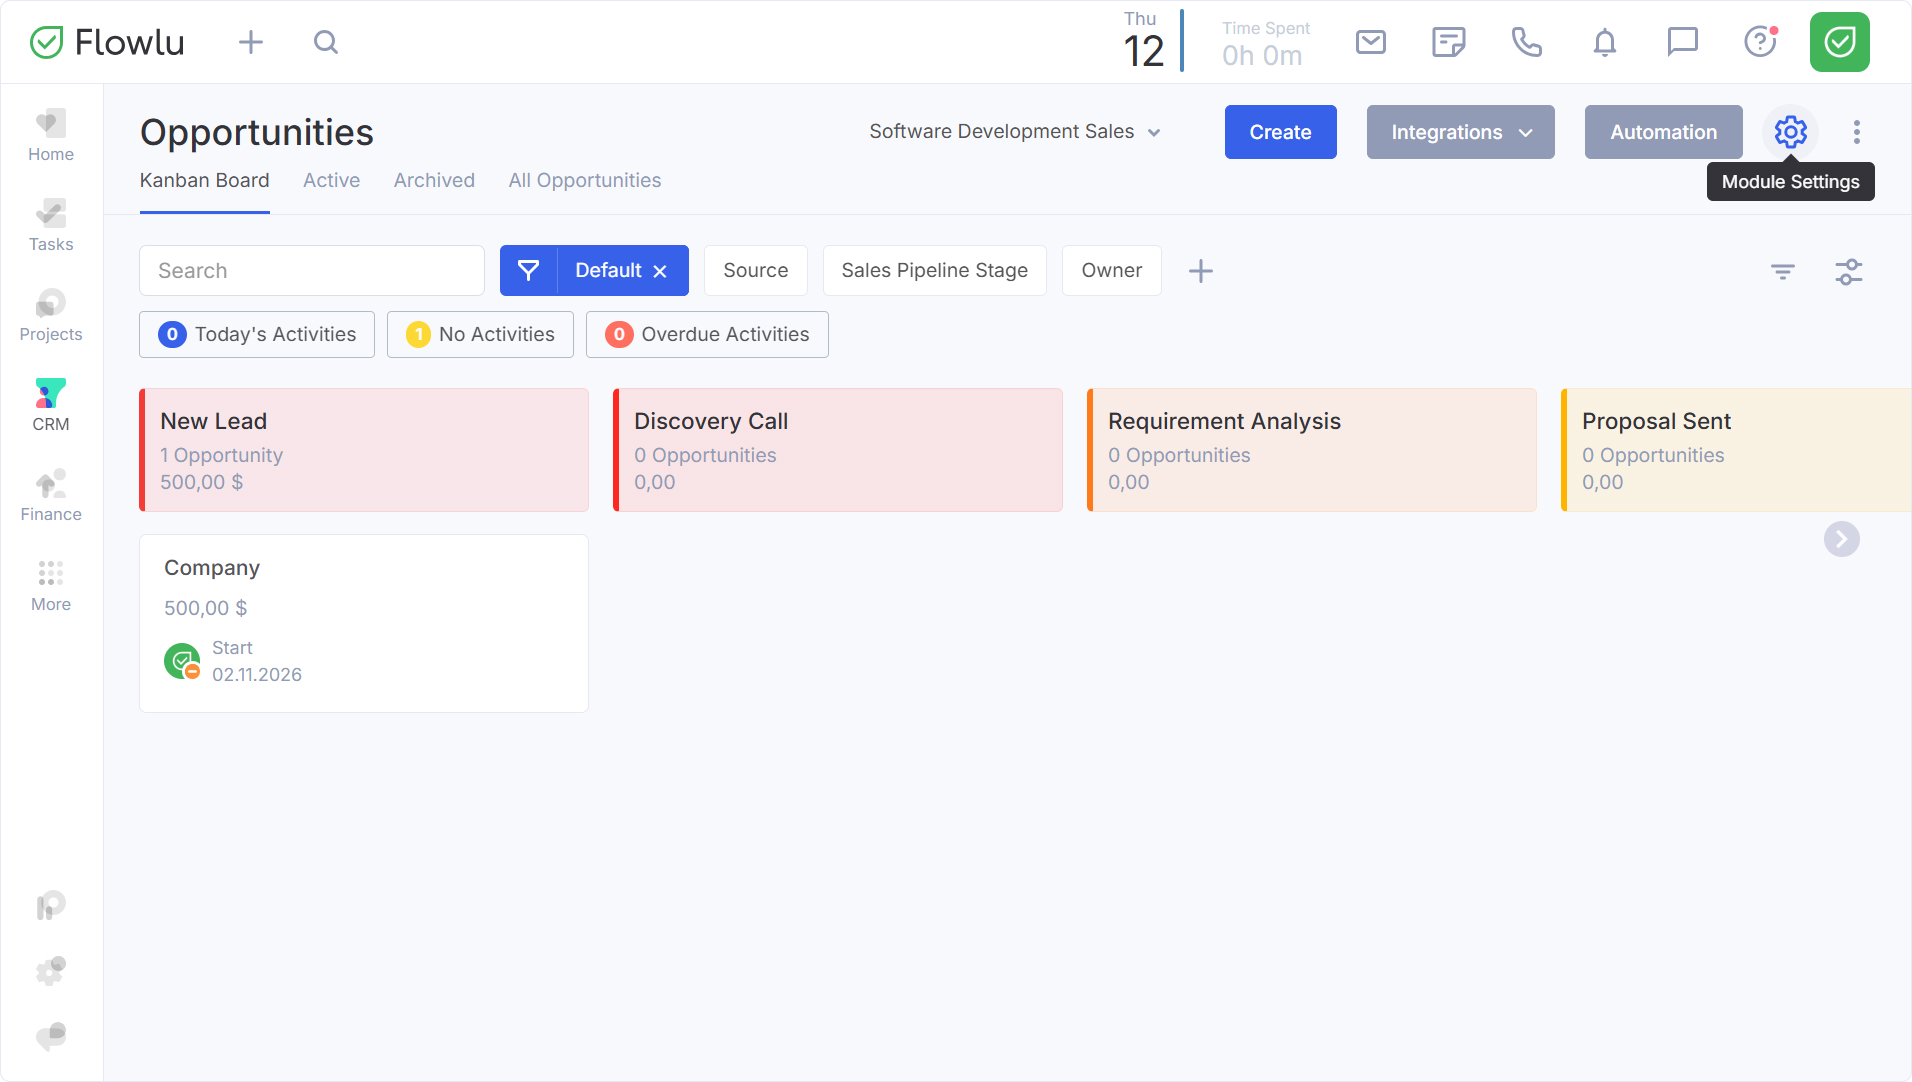Open the Sales Pipeline Stage filter

coord(934,271)
